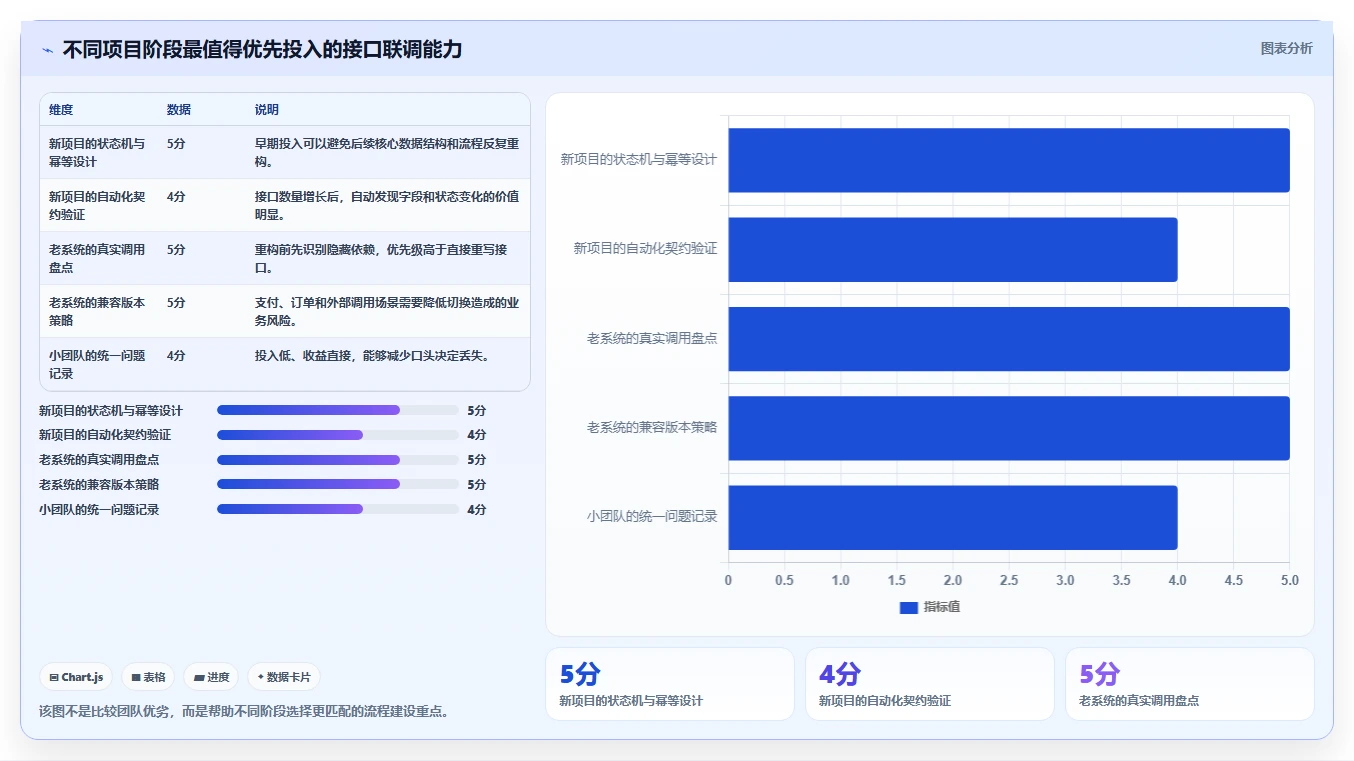
Task: Click the 说明 column header
Action: (267, 110)
